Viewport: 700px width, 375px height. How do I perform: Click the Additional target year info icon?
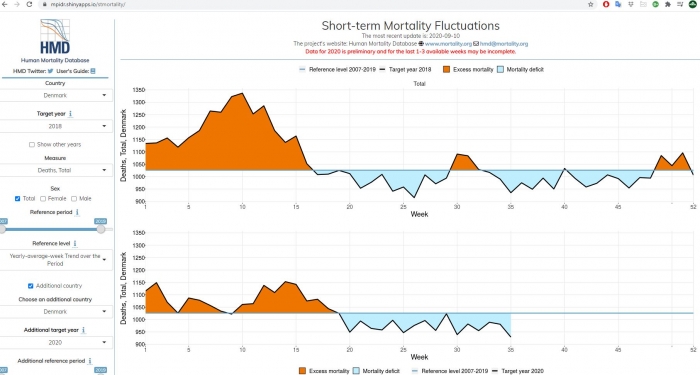point(83,330)
